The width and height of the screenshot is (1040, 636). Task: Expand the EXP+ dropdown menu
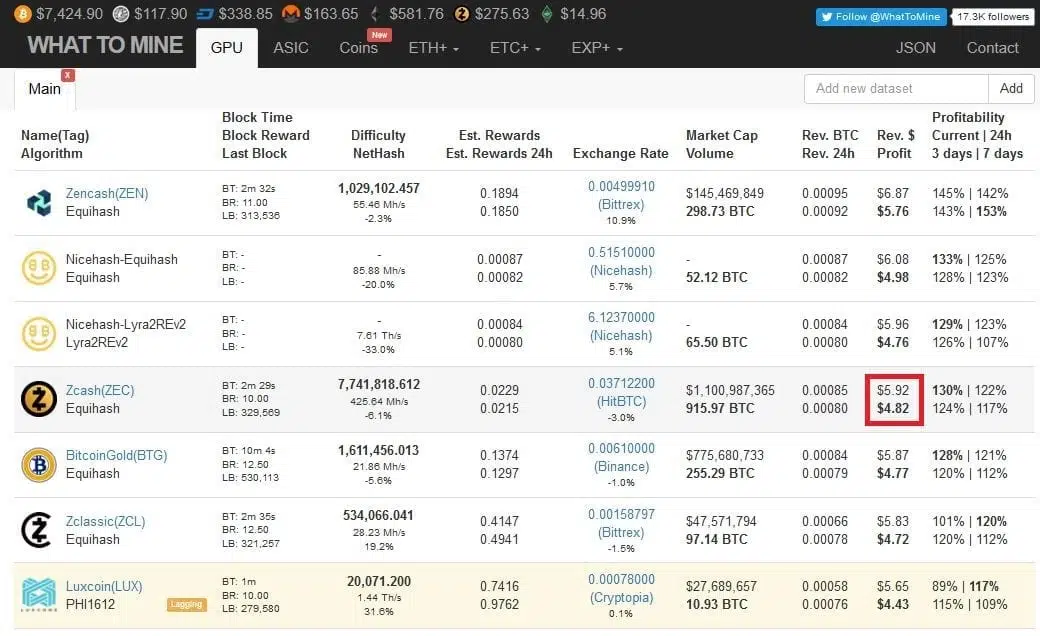pyautogui.click(x=597, y=48)
